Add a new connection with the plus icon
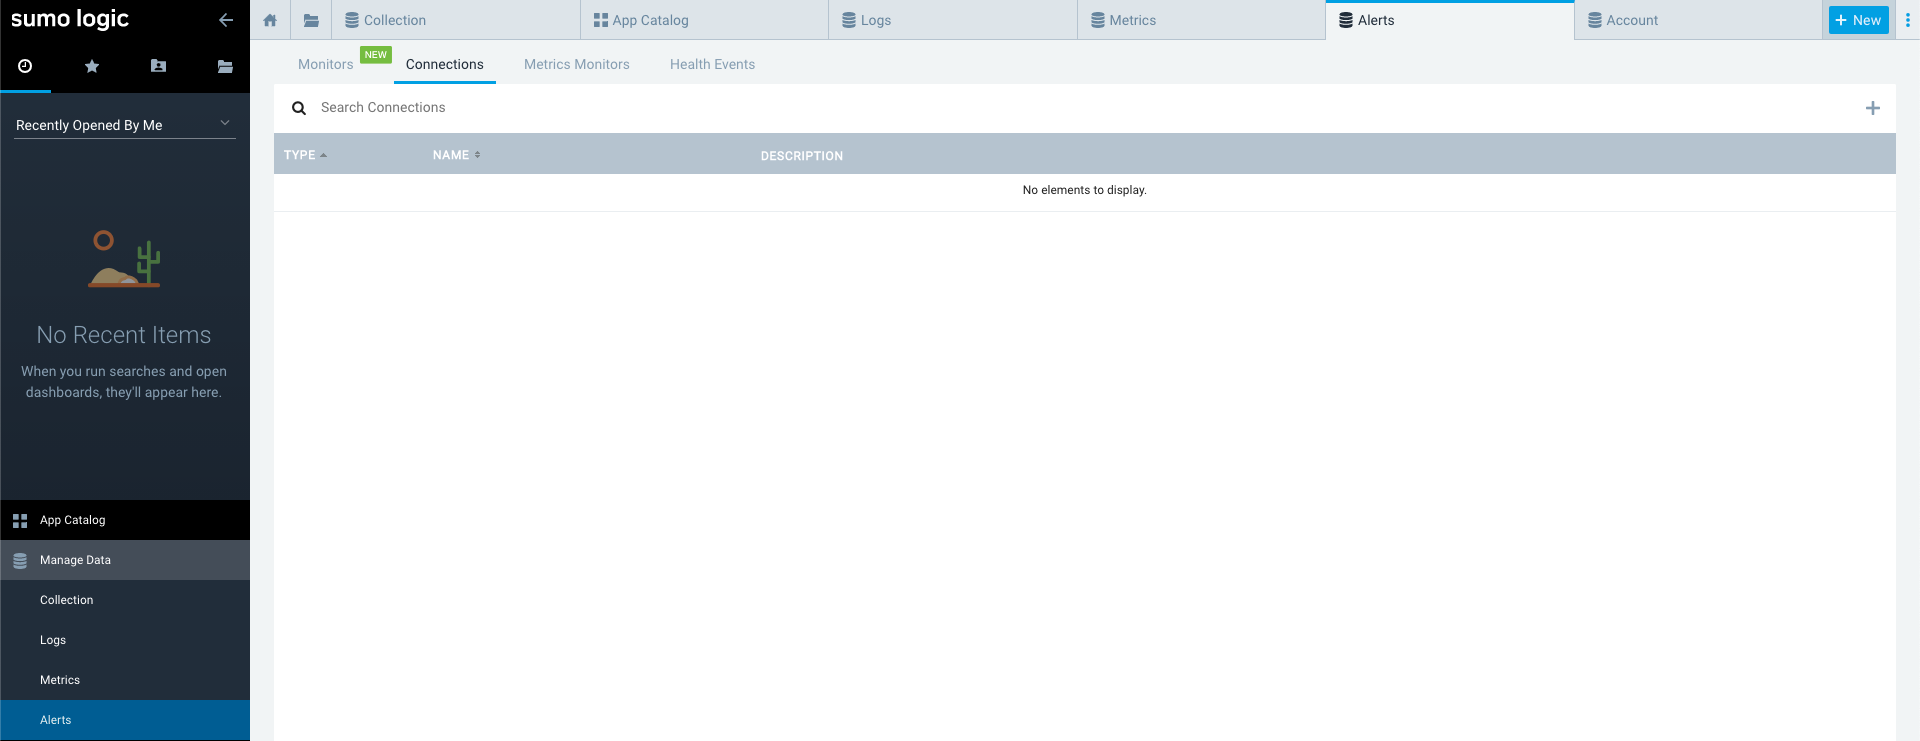The height and width of the screenshot is (741, 1920). [1872, 108]
